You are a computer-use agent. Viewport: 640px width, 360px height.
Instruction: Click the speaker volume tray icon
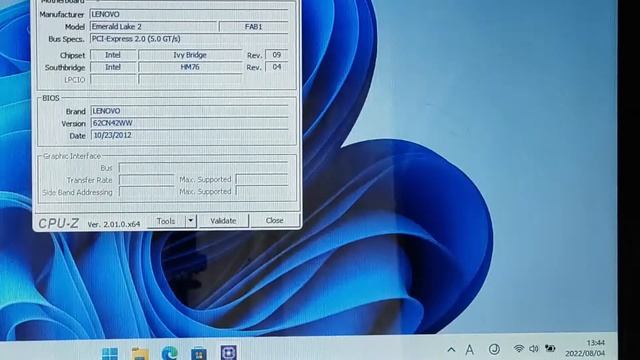coord(534,349)
